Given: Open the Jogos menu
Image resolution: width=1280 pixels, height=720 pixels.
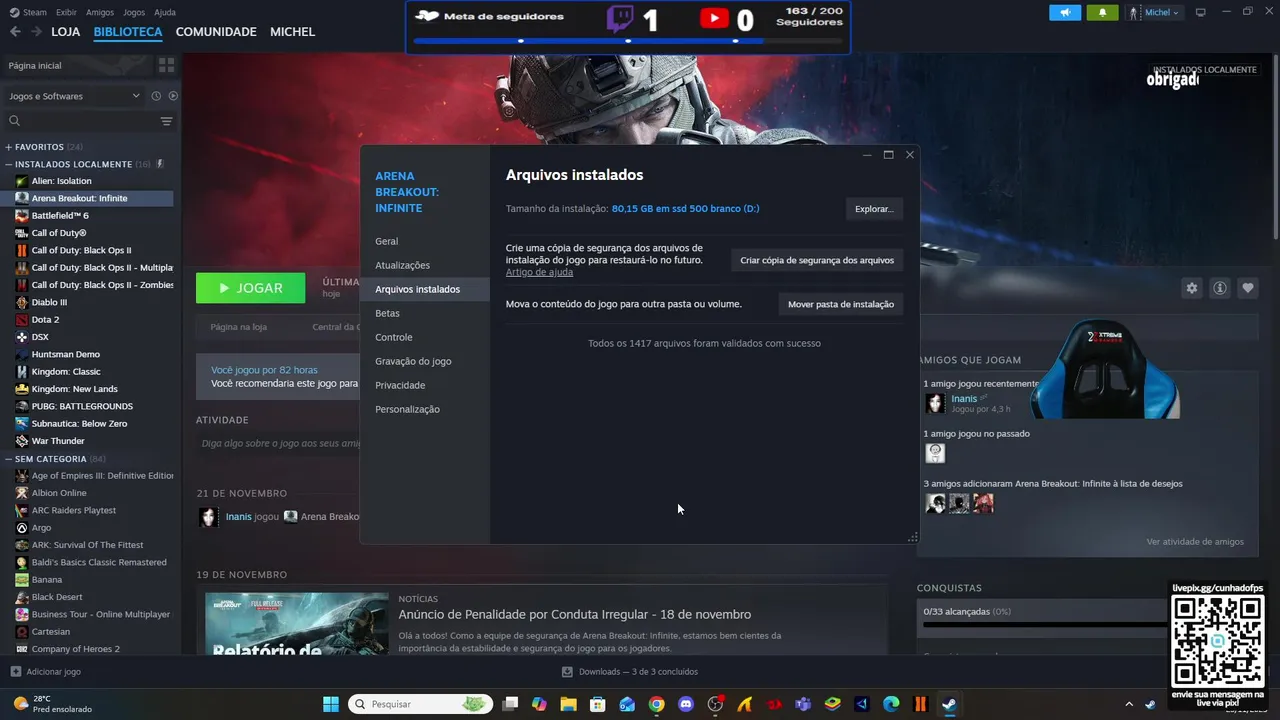Looking at the screenshot, I should tap(134, 12).
